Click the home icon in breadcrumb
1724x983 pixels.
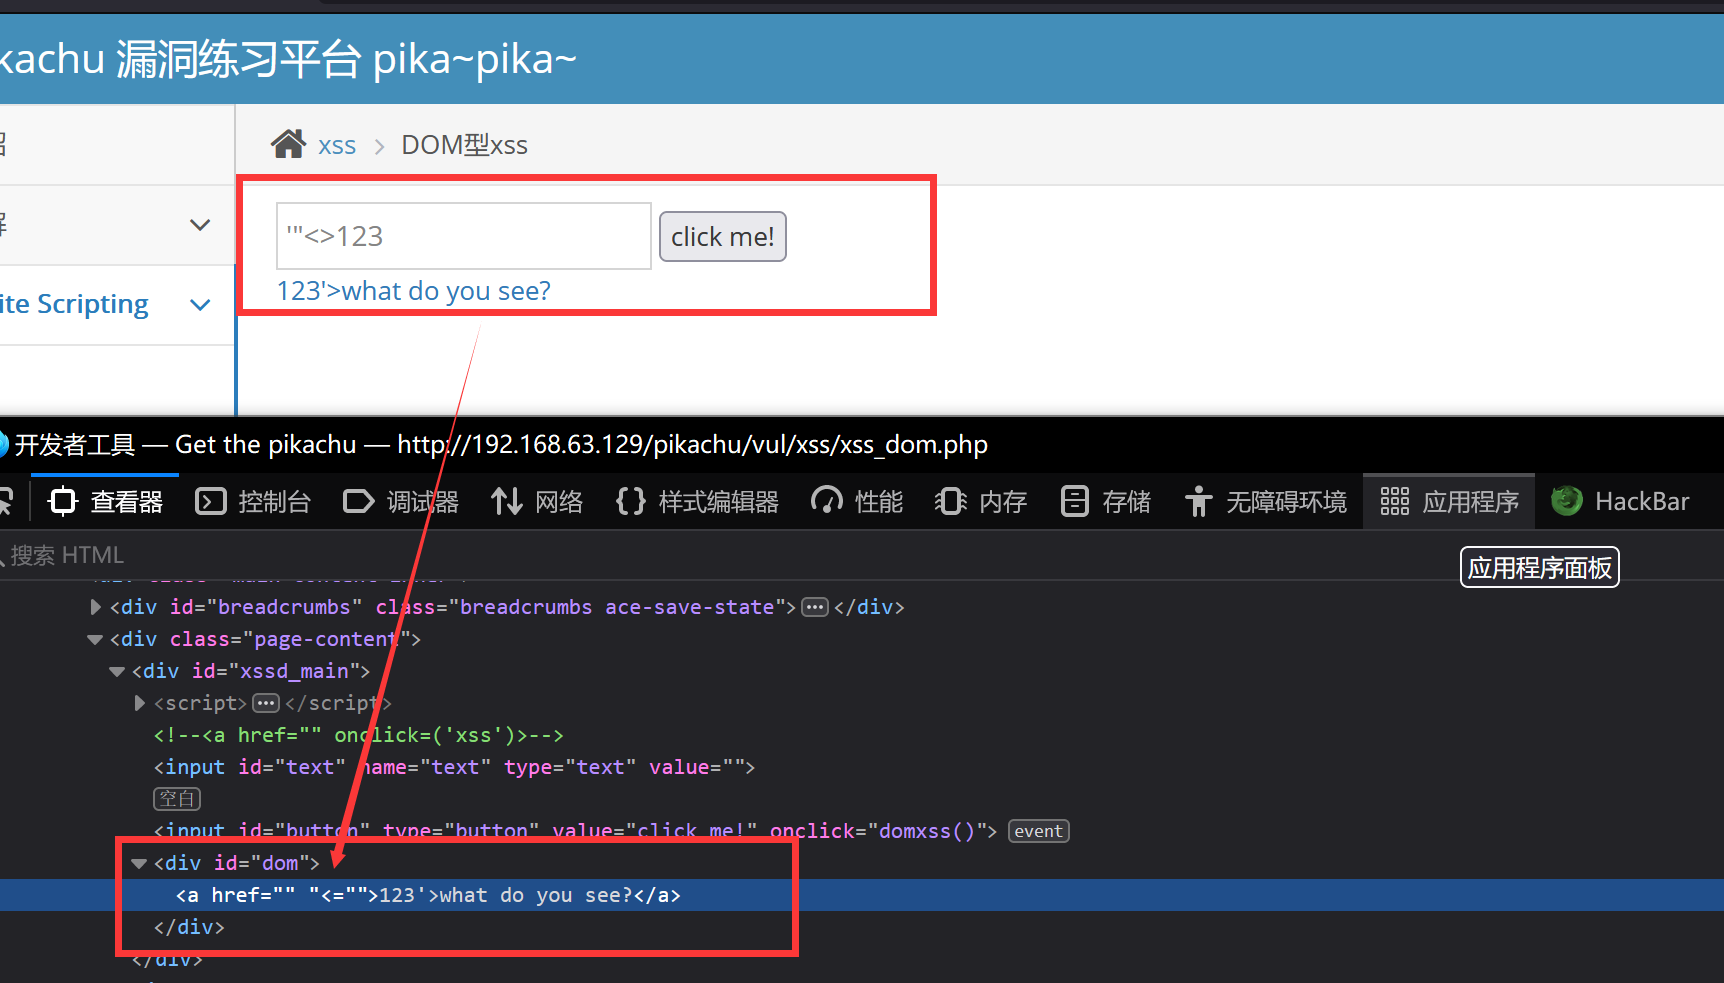[288, 144]
